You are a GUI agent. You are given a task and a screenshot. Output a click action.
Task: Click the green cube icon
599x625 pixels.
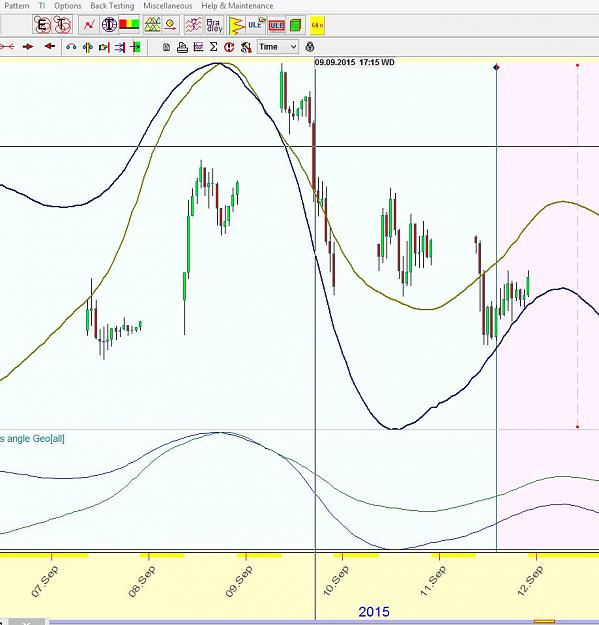(x=295, y=26)
